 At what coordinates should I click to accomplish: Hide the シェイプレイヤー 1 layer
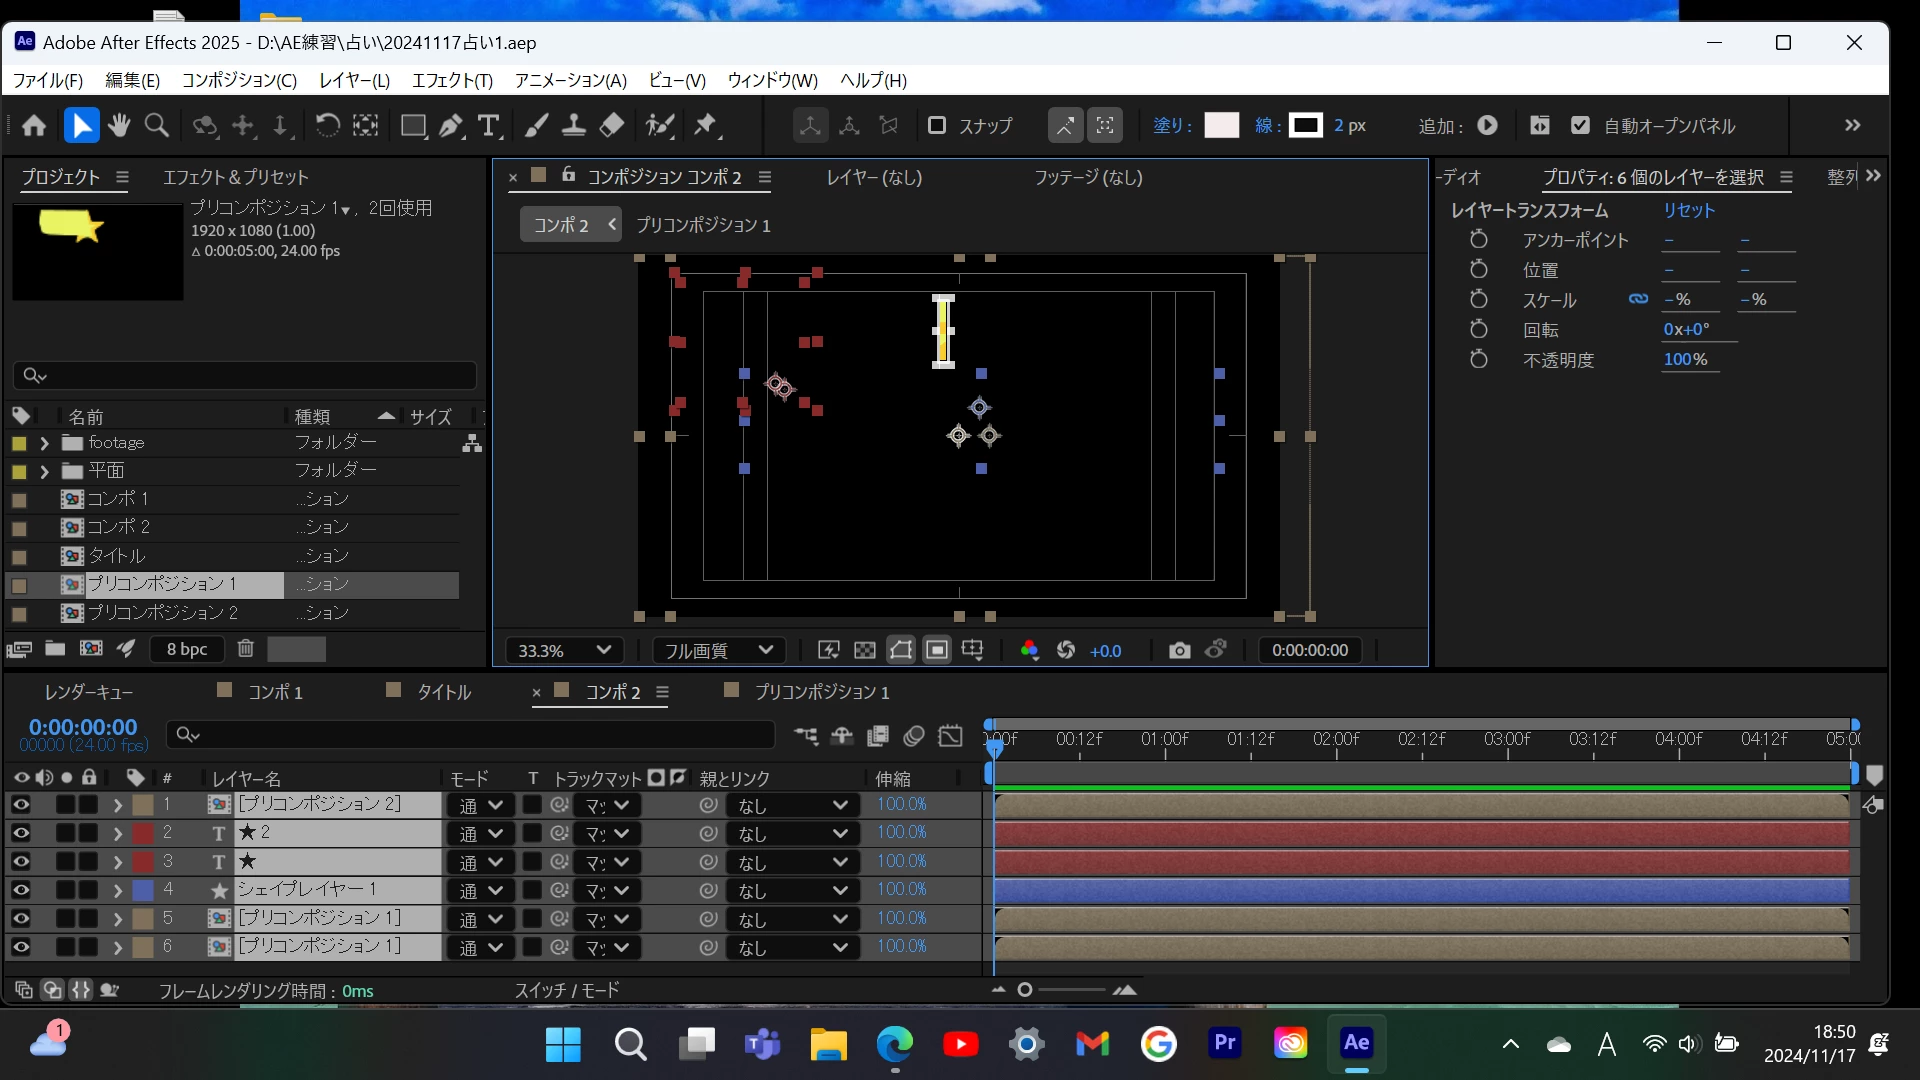click(x=21, y=889)
